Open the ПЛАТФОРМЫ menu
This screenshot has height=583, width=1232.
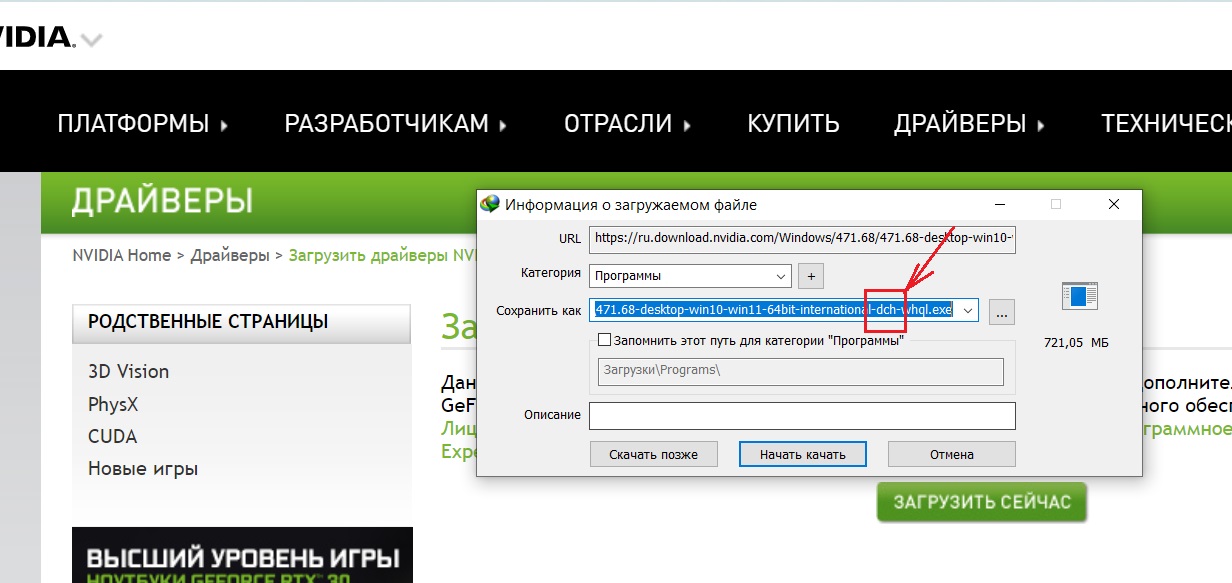point(143,124)
